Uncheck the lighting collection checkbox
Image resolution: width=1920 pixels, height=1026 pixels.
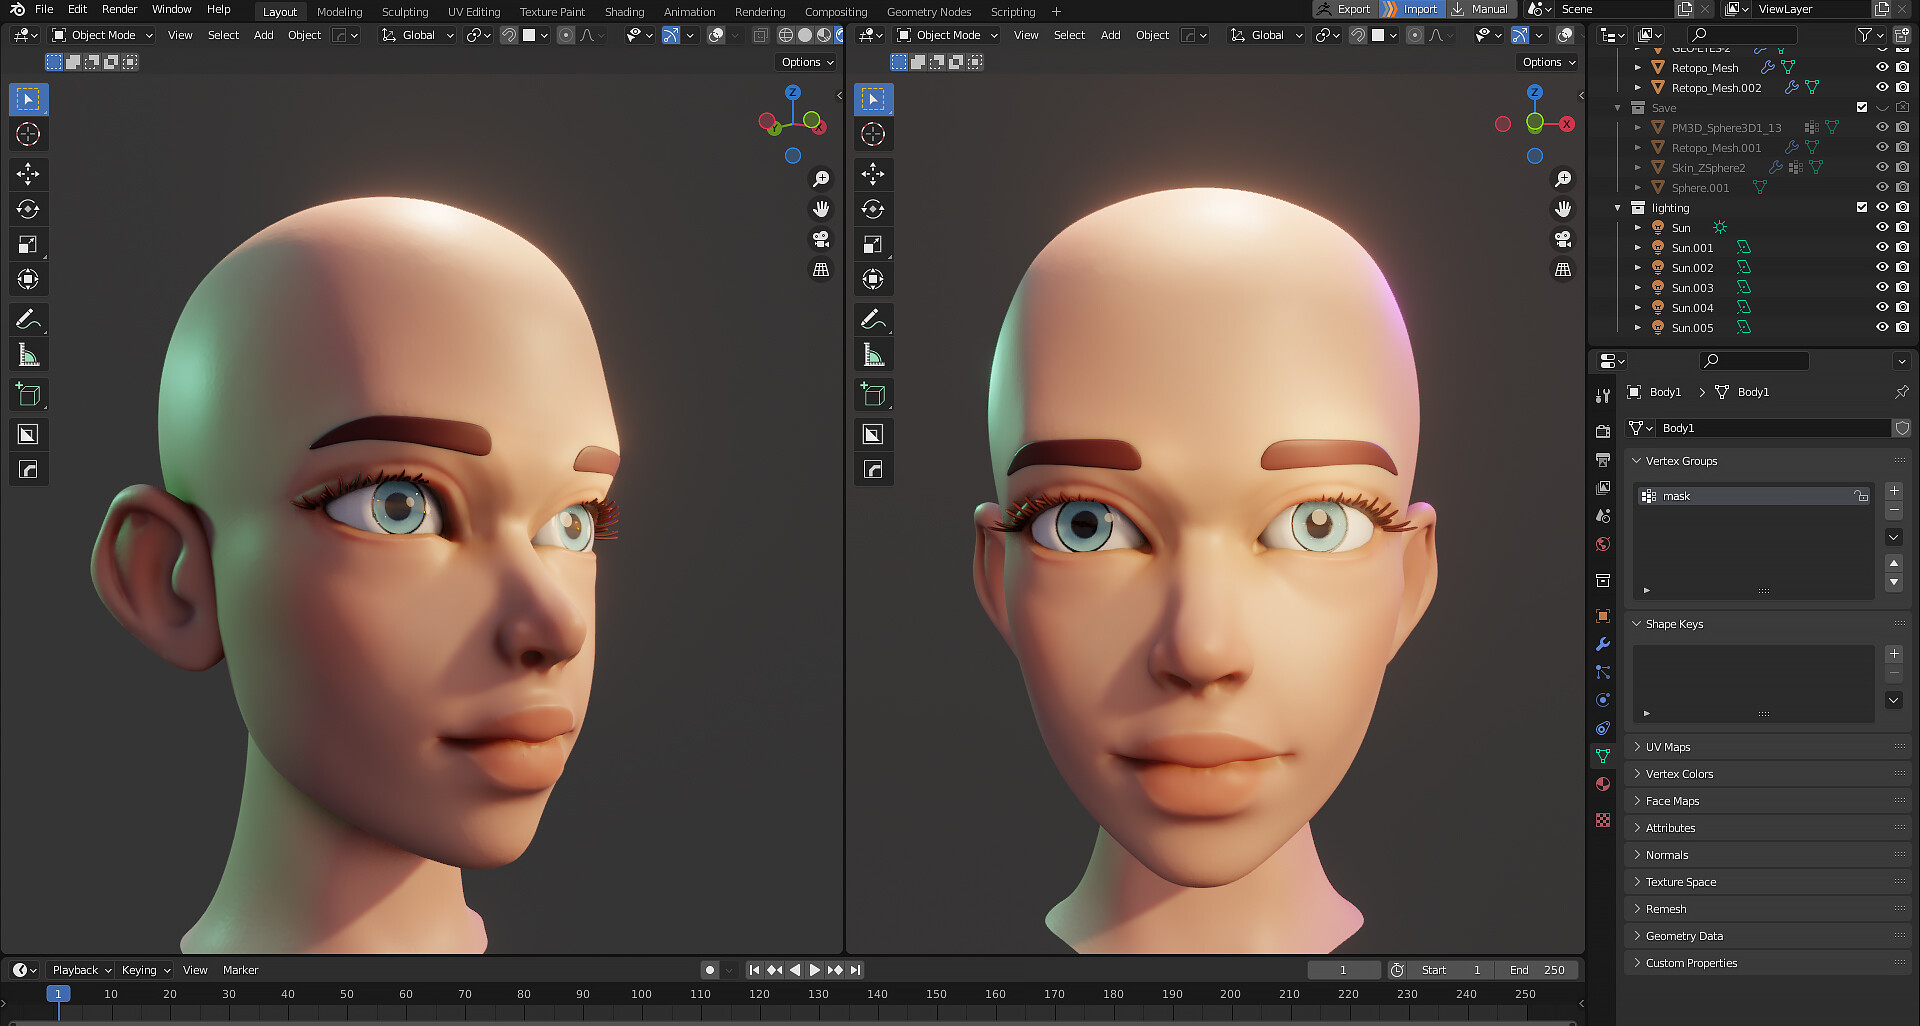tap(1862, 207)
